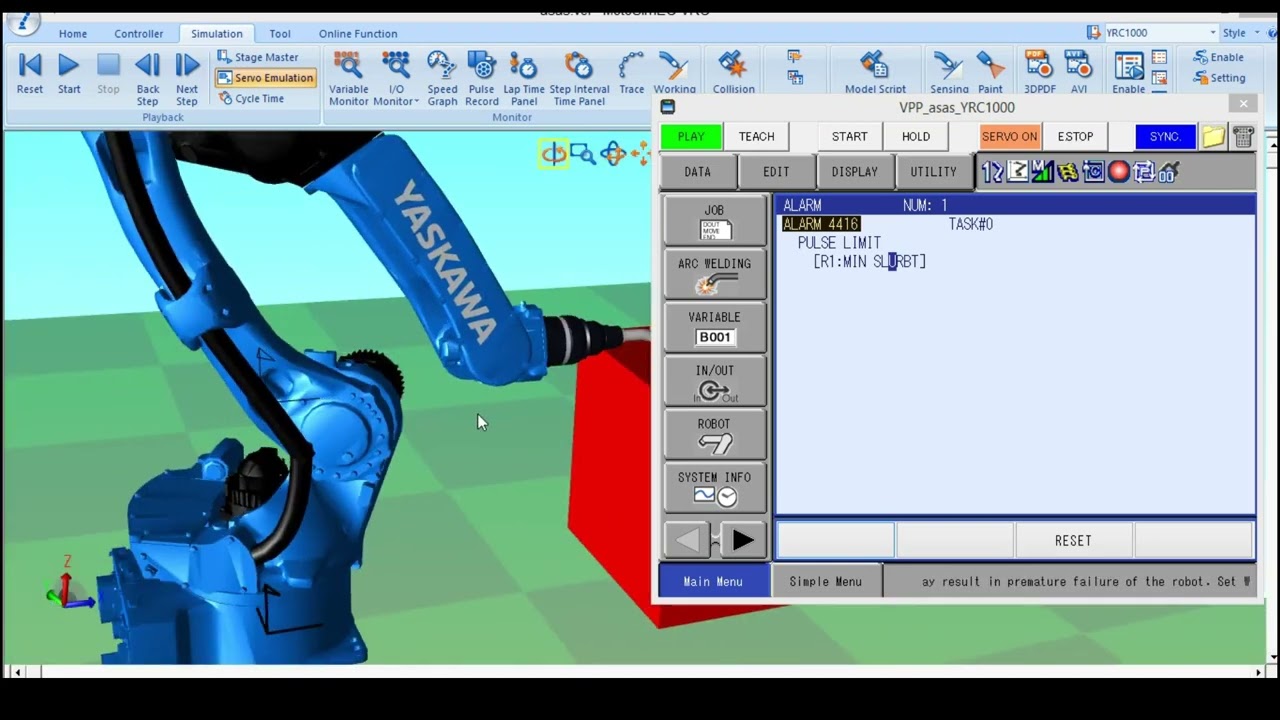1280x720 pixels.
Task: Open Collision detection tool
Action: pyautogui.click(x=734, y=74)
